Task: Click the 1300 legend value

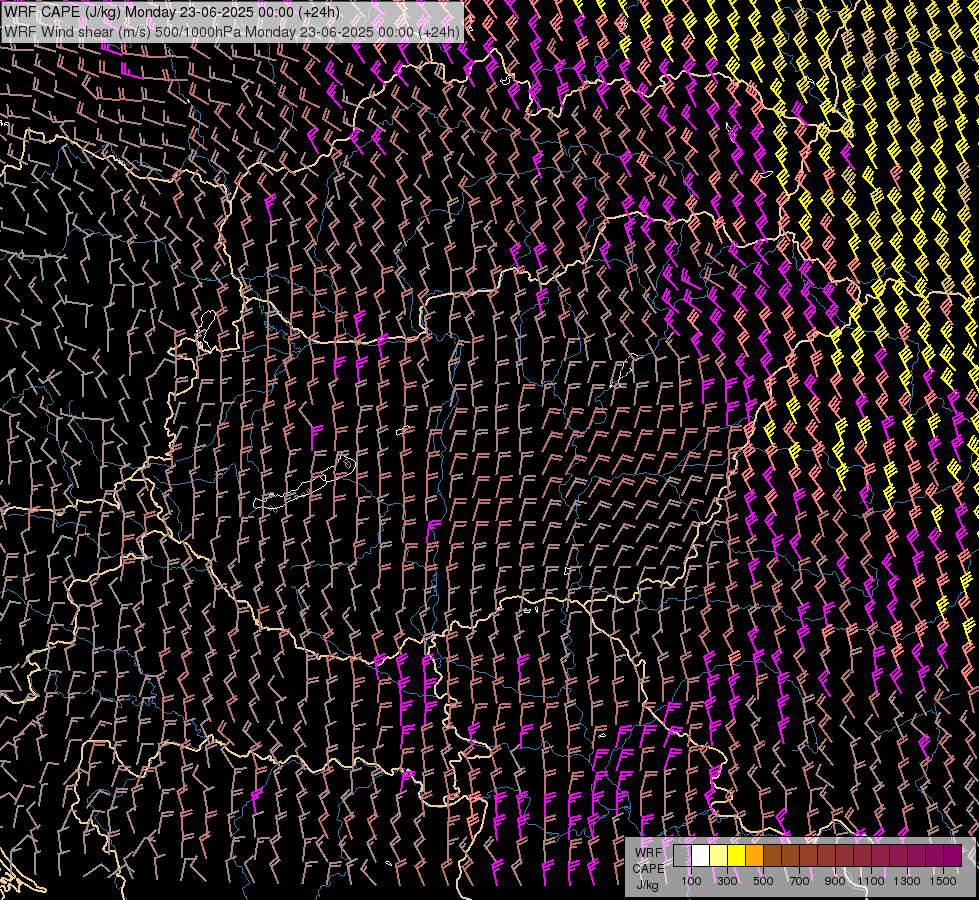Action: point(907,881)
